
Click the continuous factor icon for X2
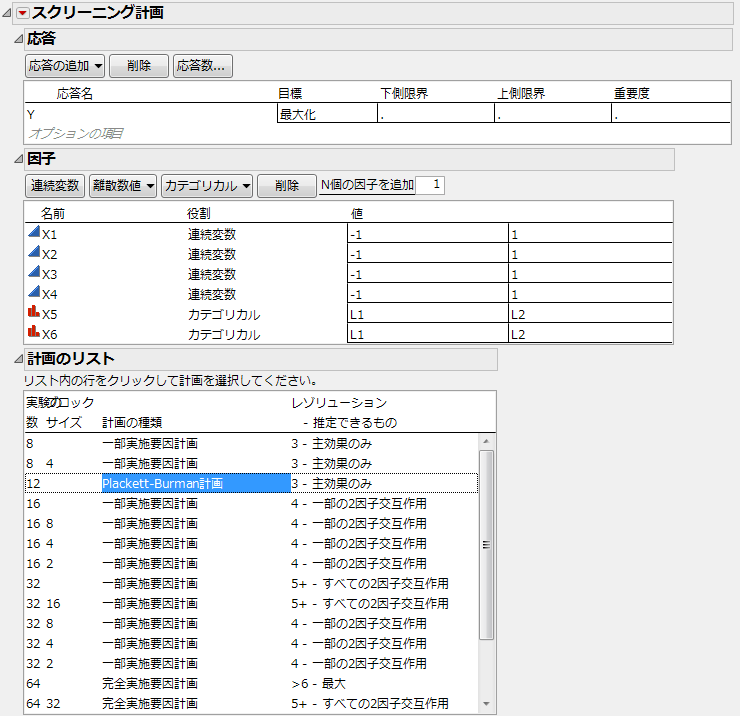pos(33,254)
